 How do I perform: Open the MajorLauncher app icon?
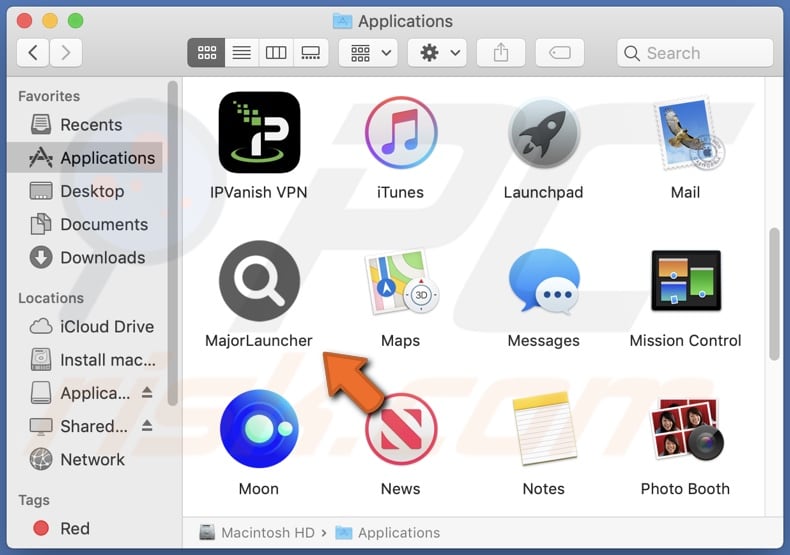(x=259, y=281)
